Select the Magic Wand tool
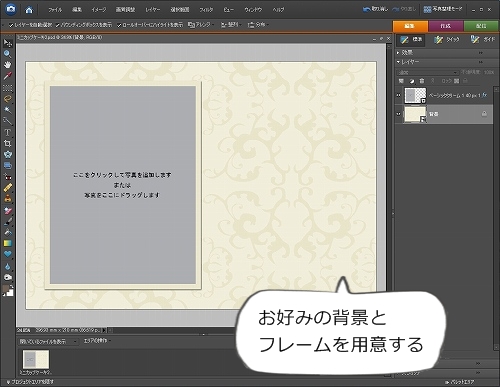Viewport: 500px width, 387px height. pos(7,110)
